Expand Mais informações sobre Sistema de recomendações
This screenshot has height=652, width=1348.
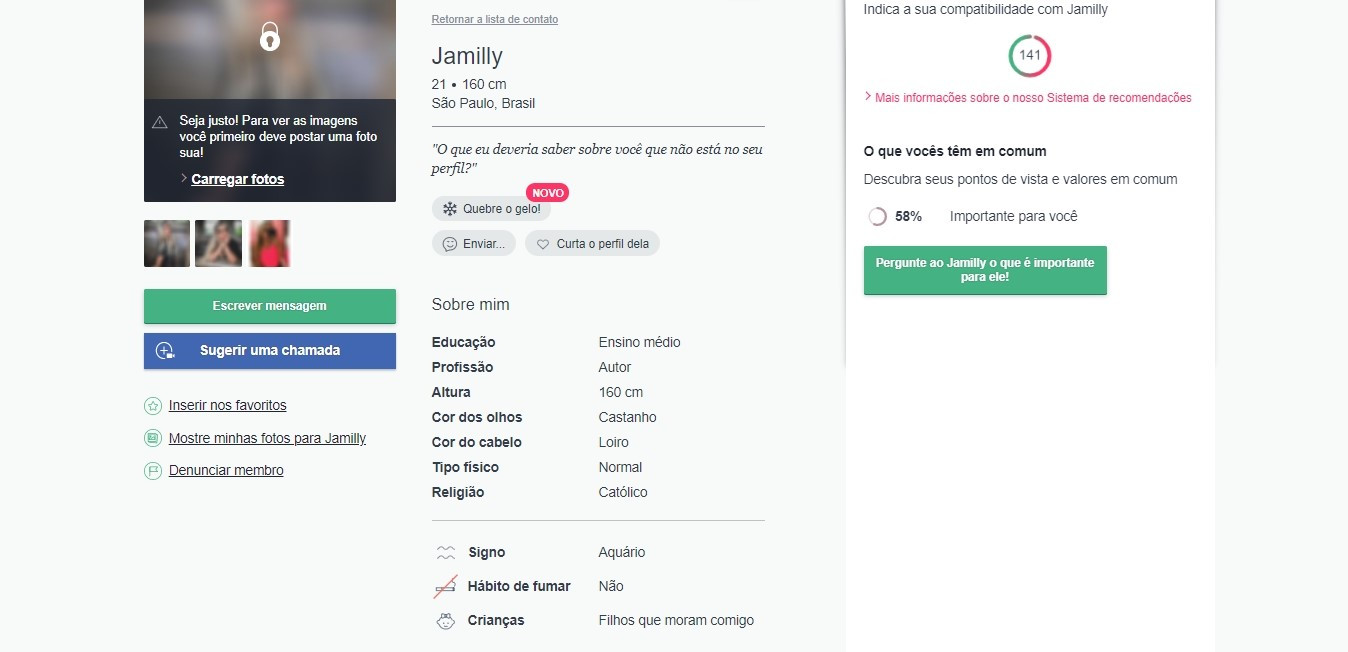1032,98
